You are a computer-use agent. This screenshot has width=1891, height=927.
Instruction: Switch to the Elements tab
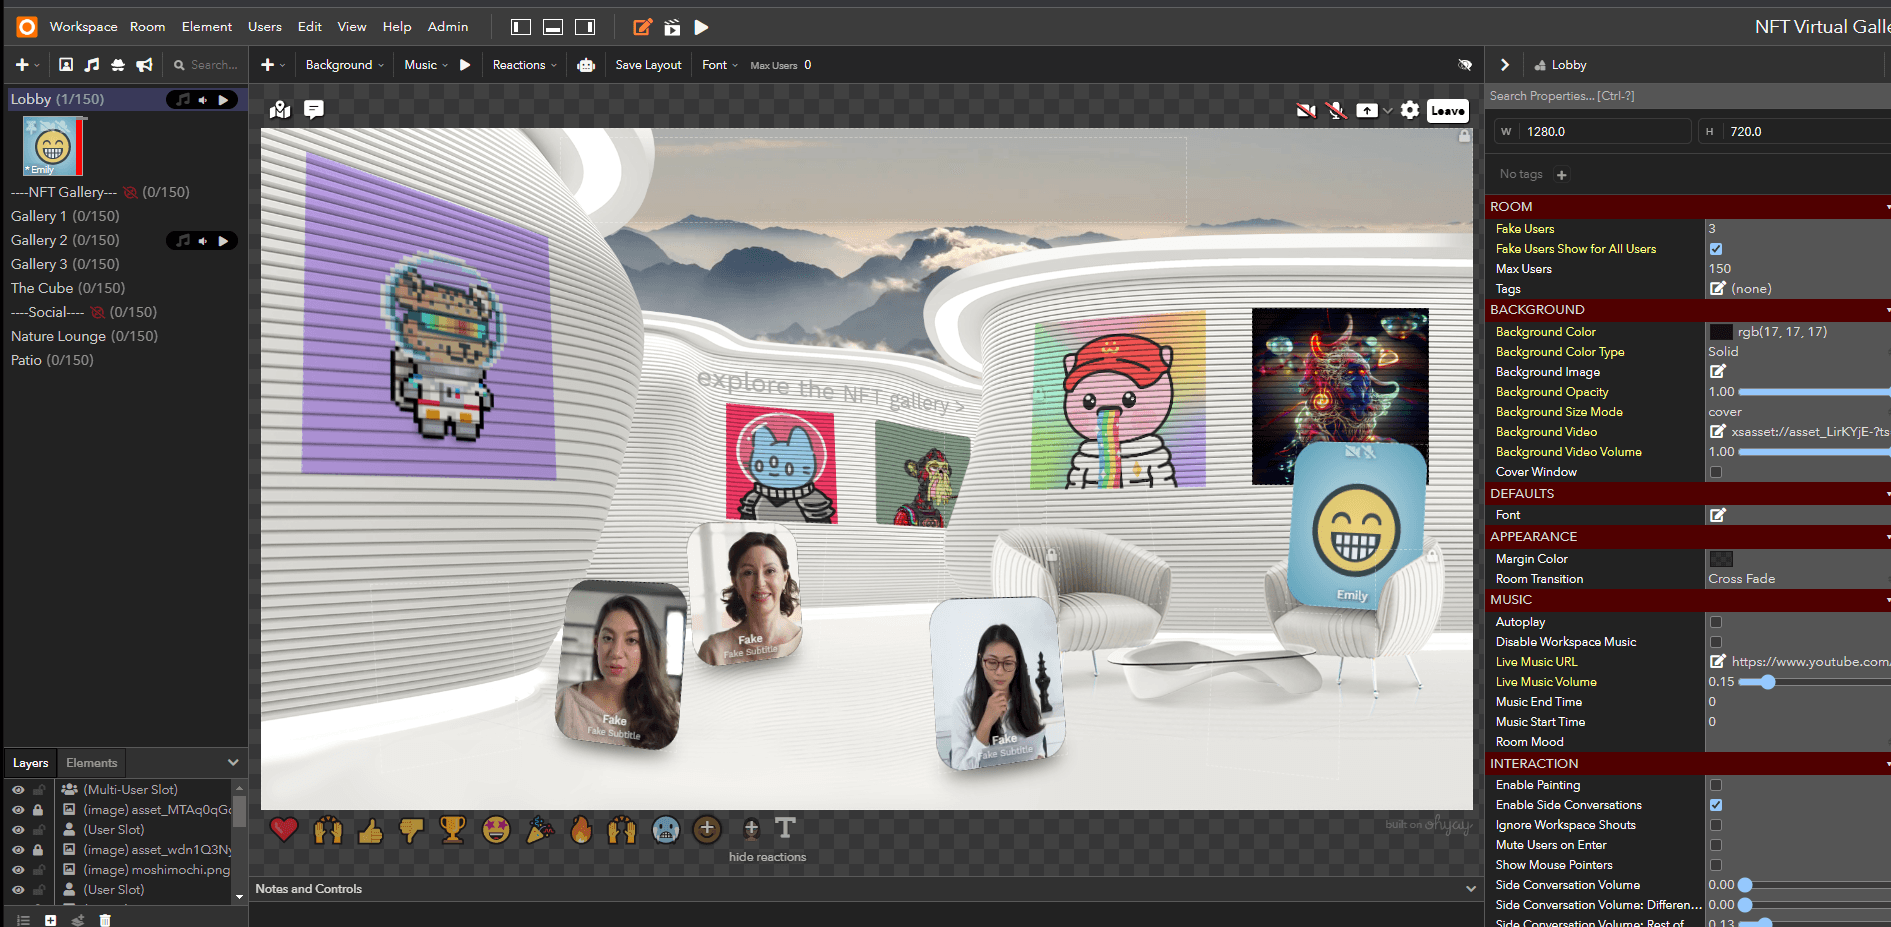pyautogui.click(x=91, y=763)
